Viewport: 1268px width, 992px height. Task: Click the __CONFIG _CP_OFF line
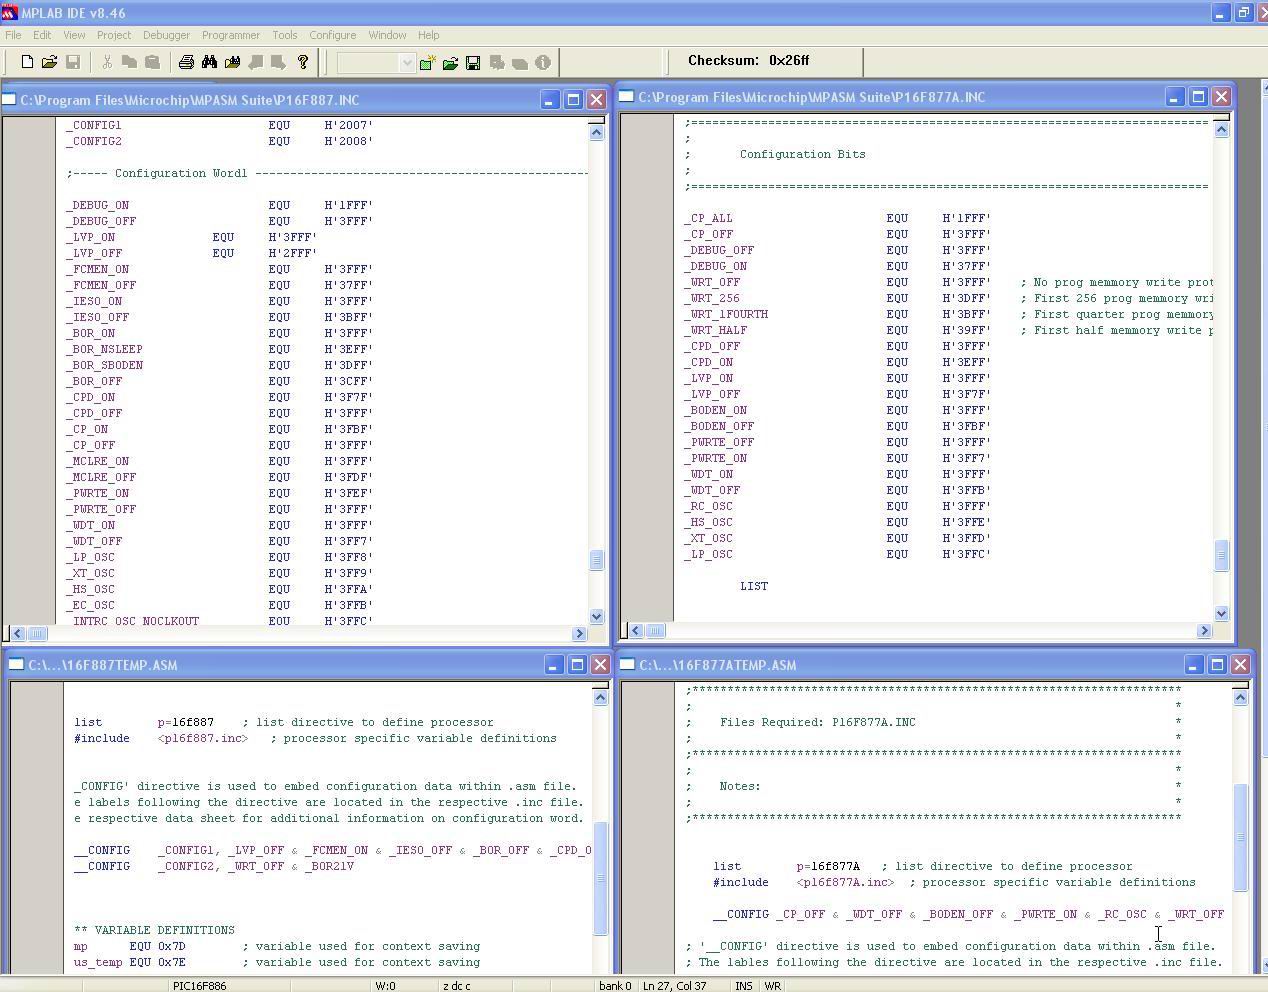point(968,914)
